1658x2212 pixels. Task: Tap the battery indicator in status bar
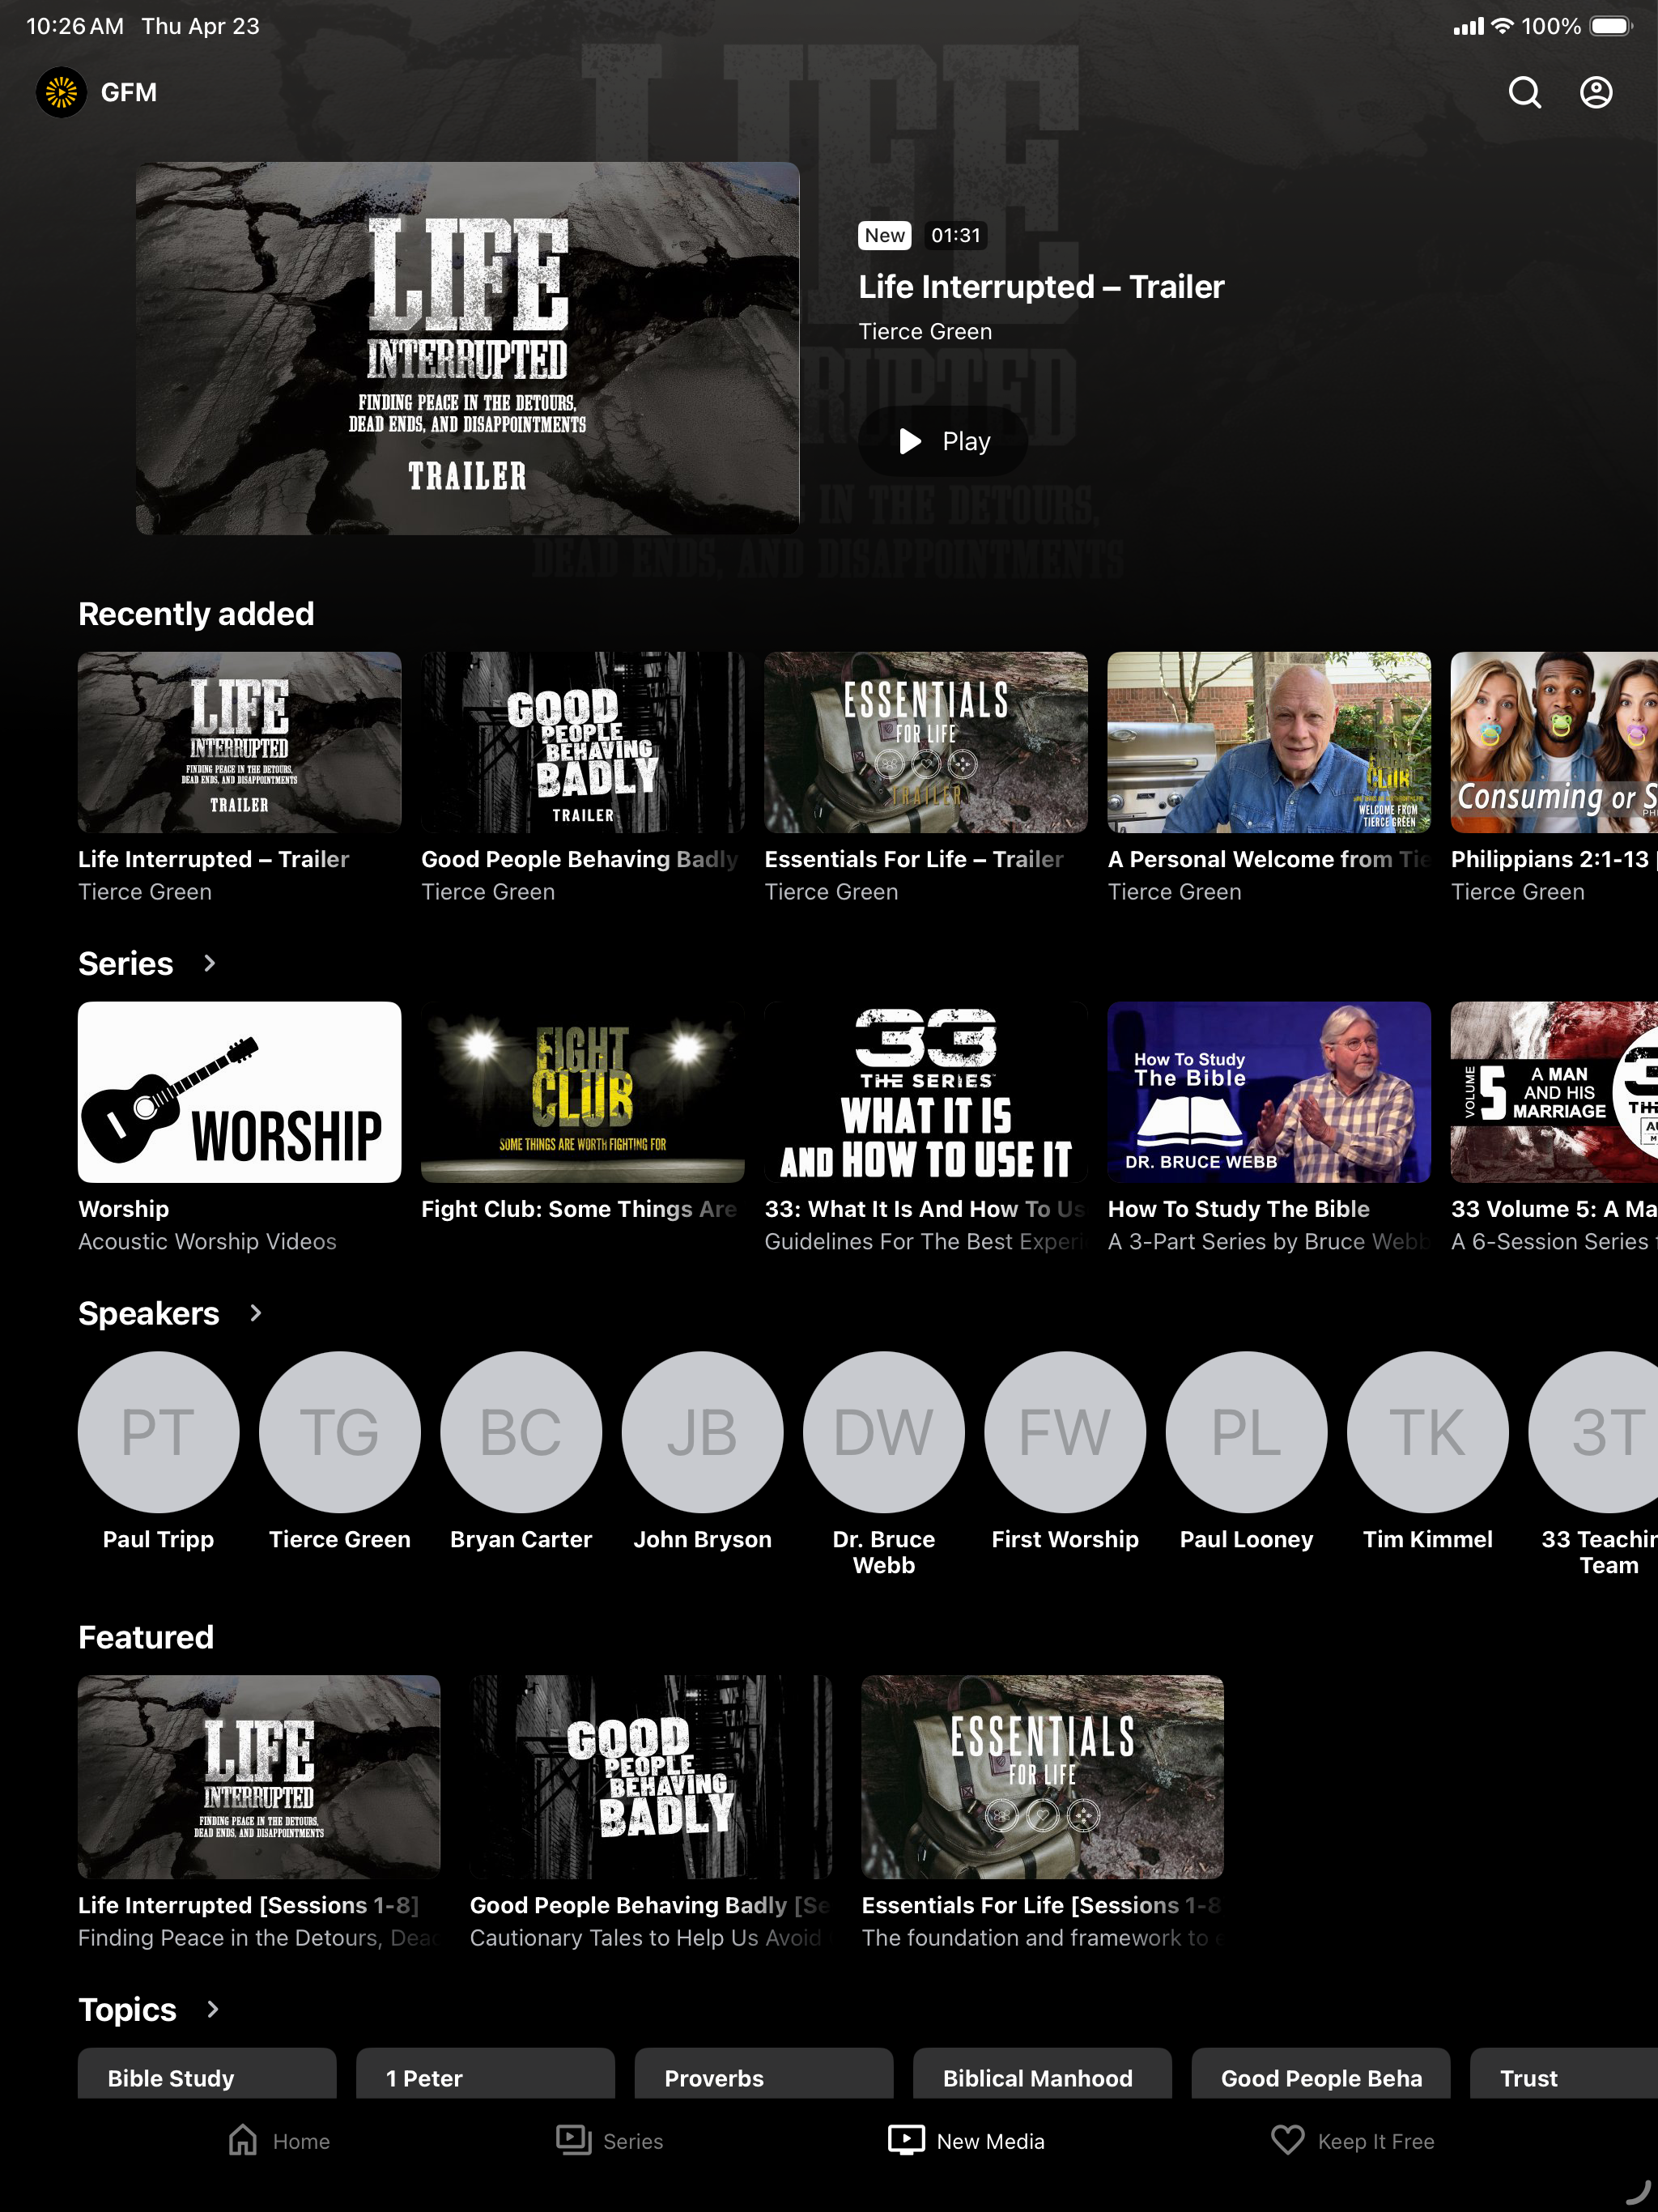[1611, 26]
